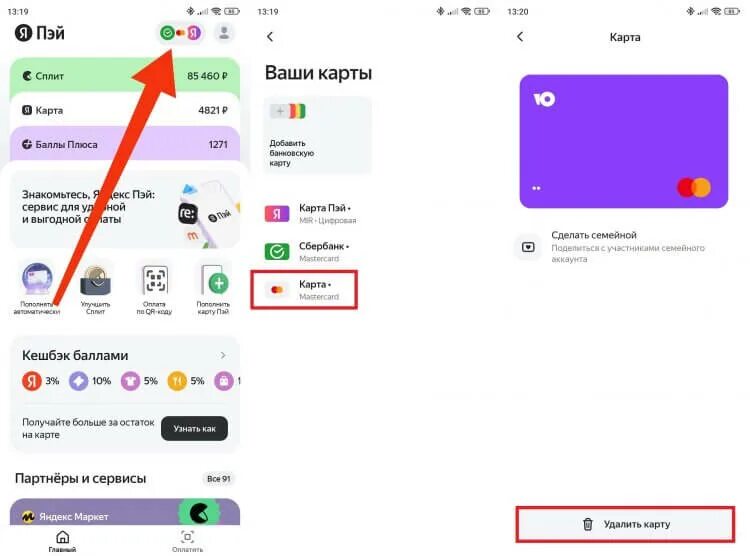Tap the 'Улучшить Сплит' icon
Viewport: 750px width, 556px height.
[x=96, y=279]
